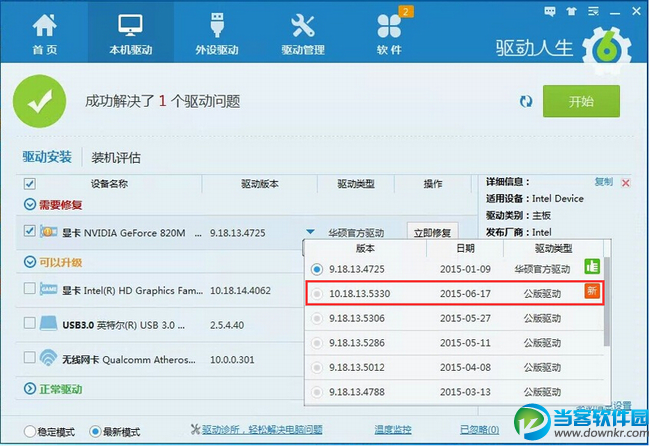Click the 复制 link in details panel
Viewport: 650px width, 447px height.
[x=603, y=182]
